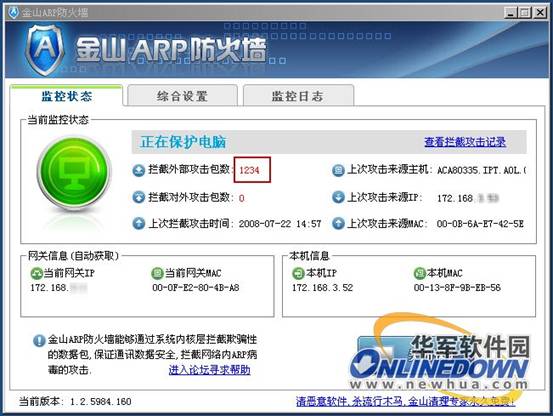Image resolution: width=553 pixels, height=416 pixels.
Task: Click the 金山ARP防火墙 shield logo
Action: pos(45,49)
